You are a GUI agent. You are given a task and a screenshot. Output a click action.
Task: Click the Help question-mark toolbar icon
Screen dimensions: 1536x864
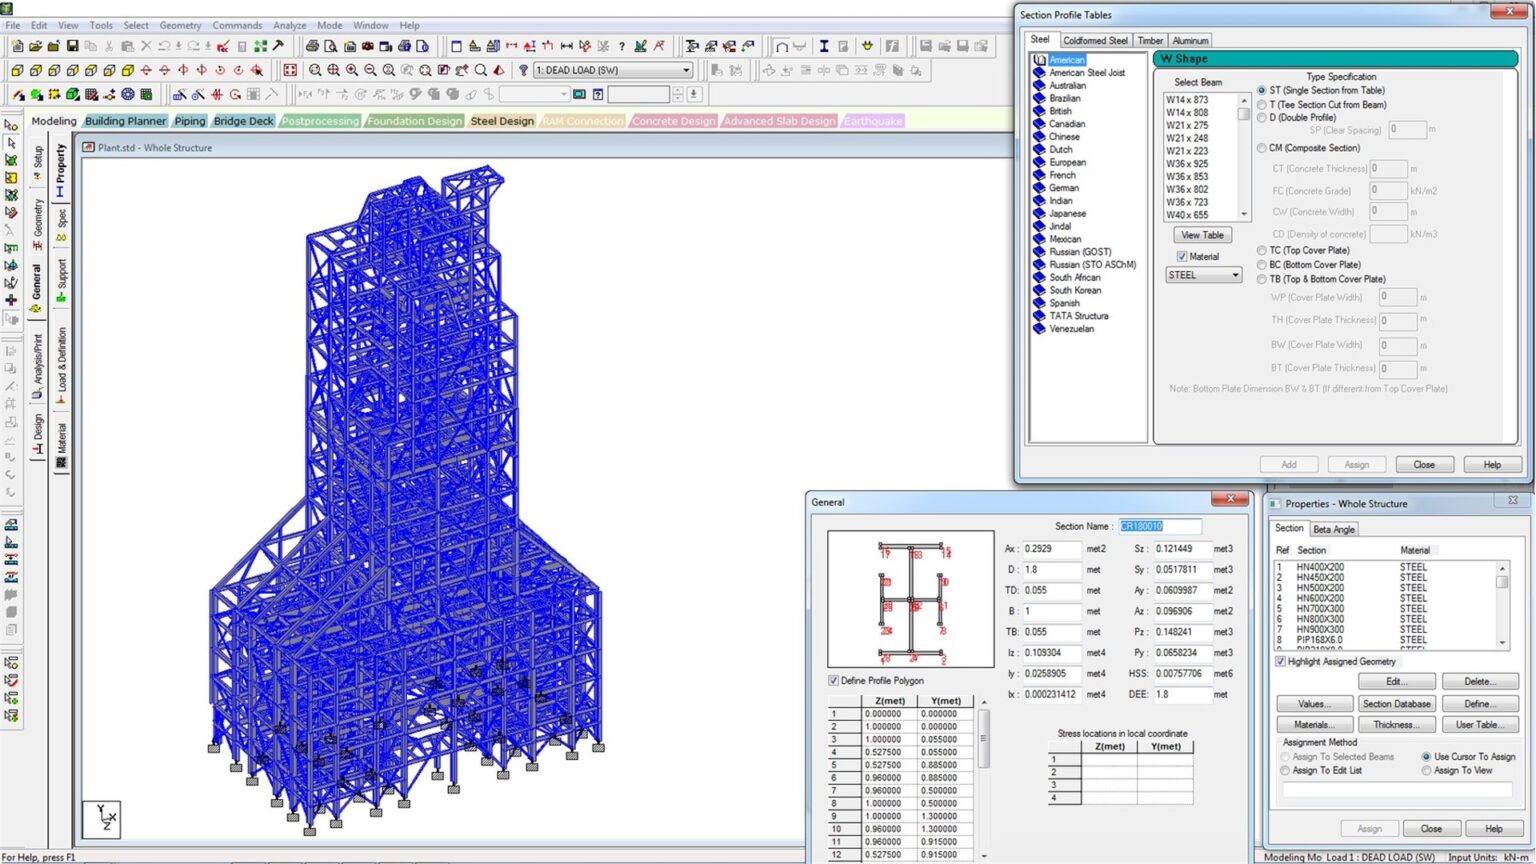[x=621, y=46]
